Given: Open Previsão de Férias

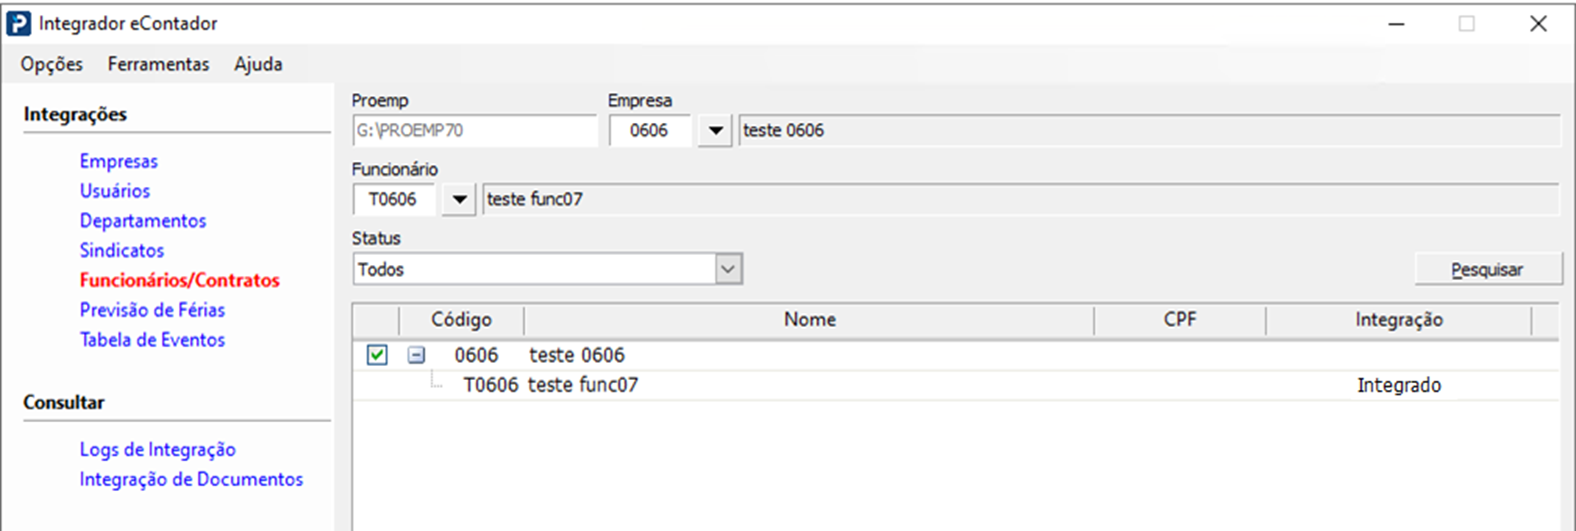Looking at the screenshot, I should click(152, 310).
